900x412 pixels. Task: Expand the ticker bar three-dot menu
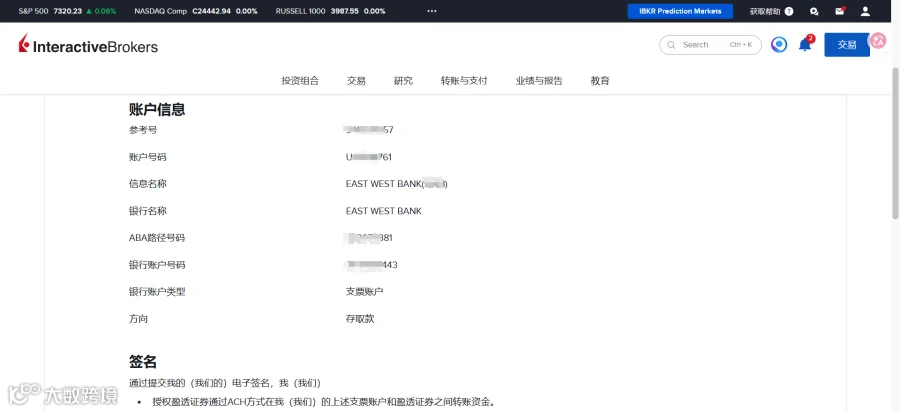click(x=432, y=11)
